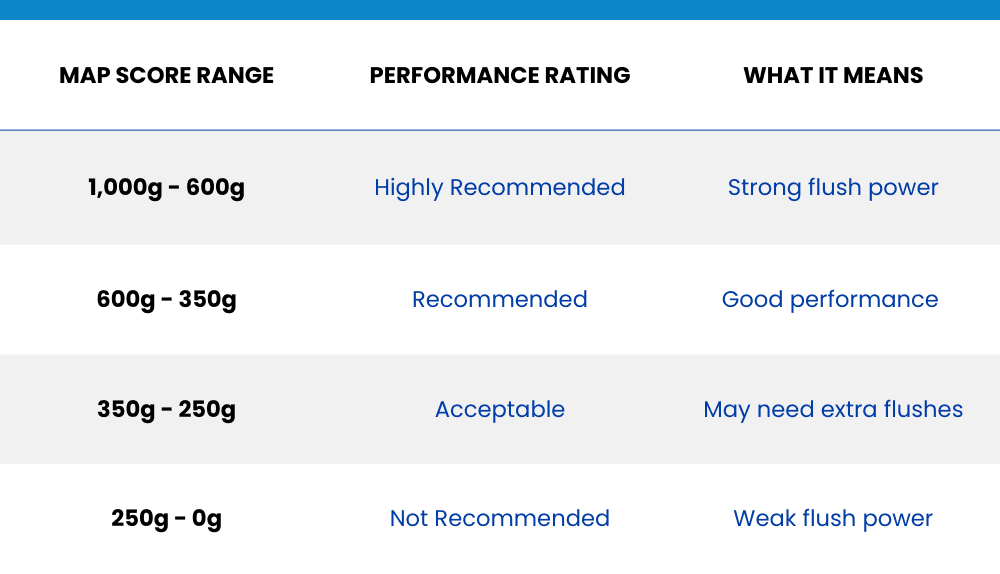Click the blue divider line below headers
Image resolution: width=1000 pixels, height=574 pixels.
[x=500, y=130]
